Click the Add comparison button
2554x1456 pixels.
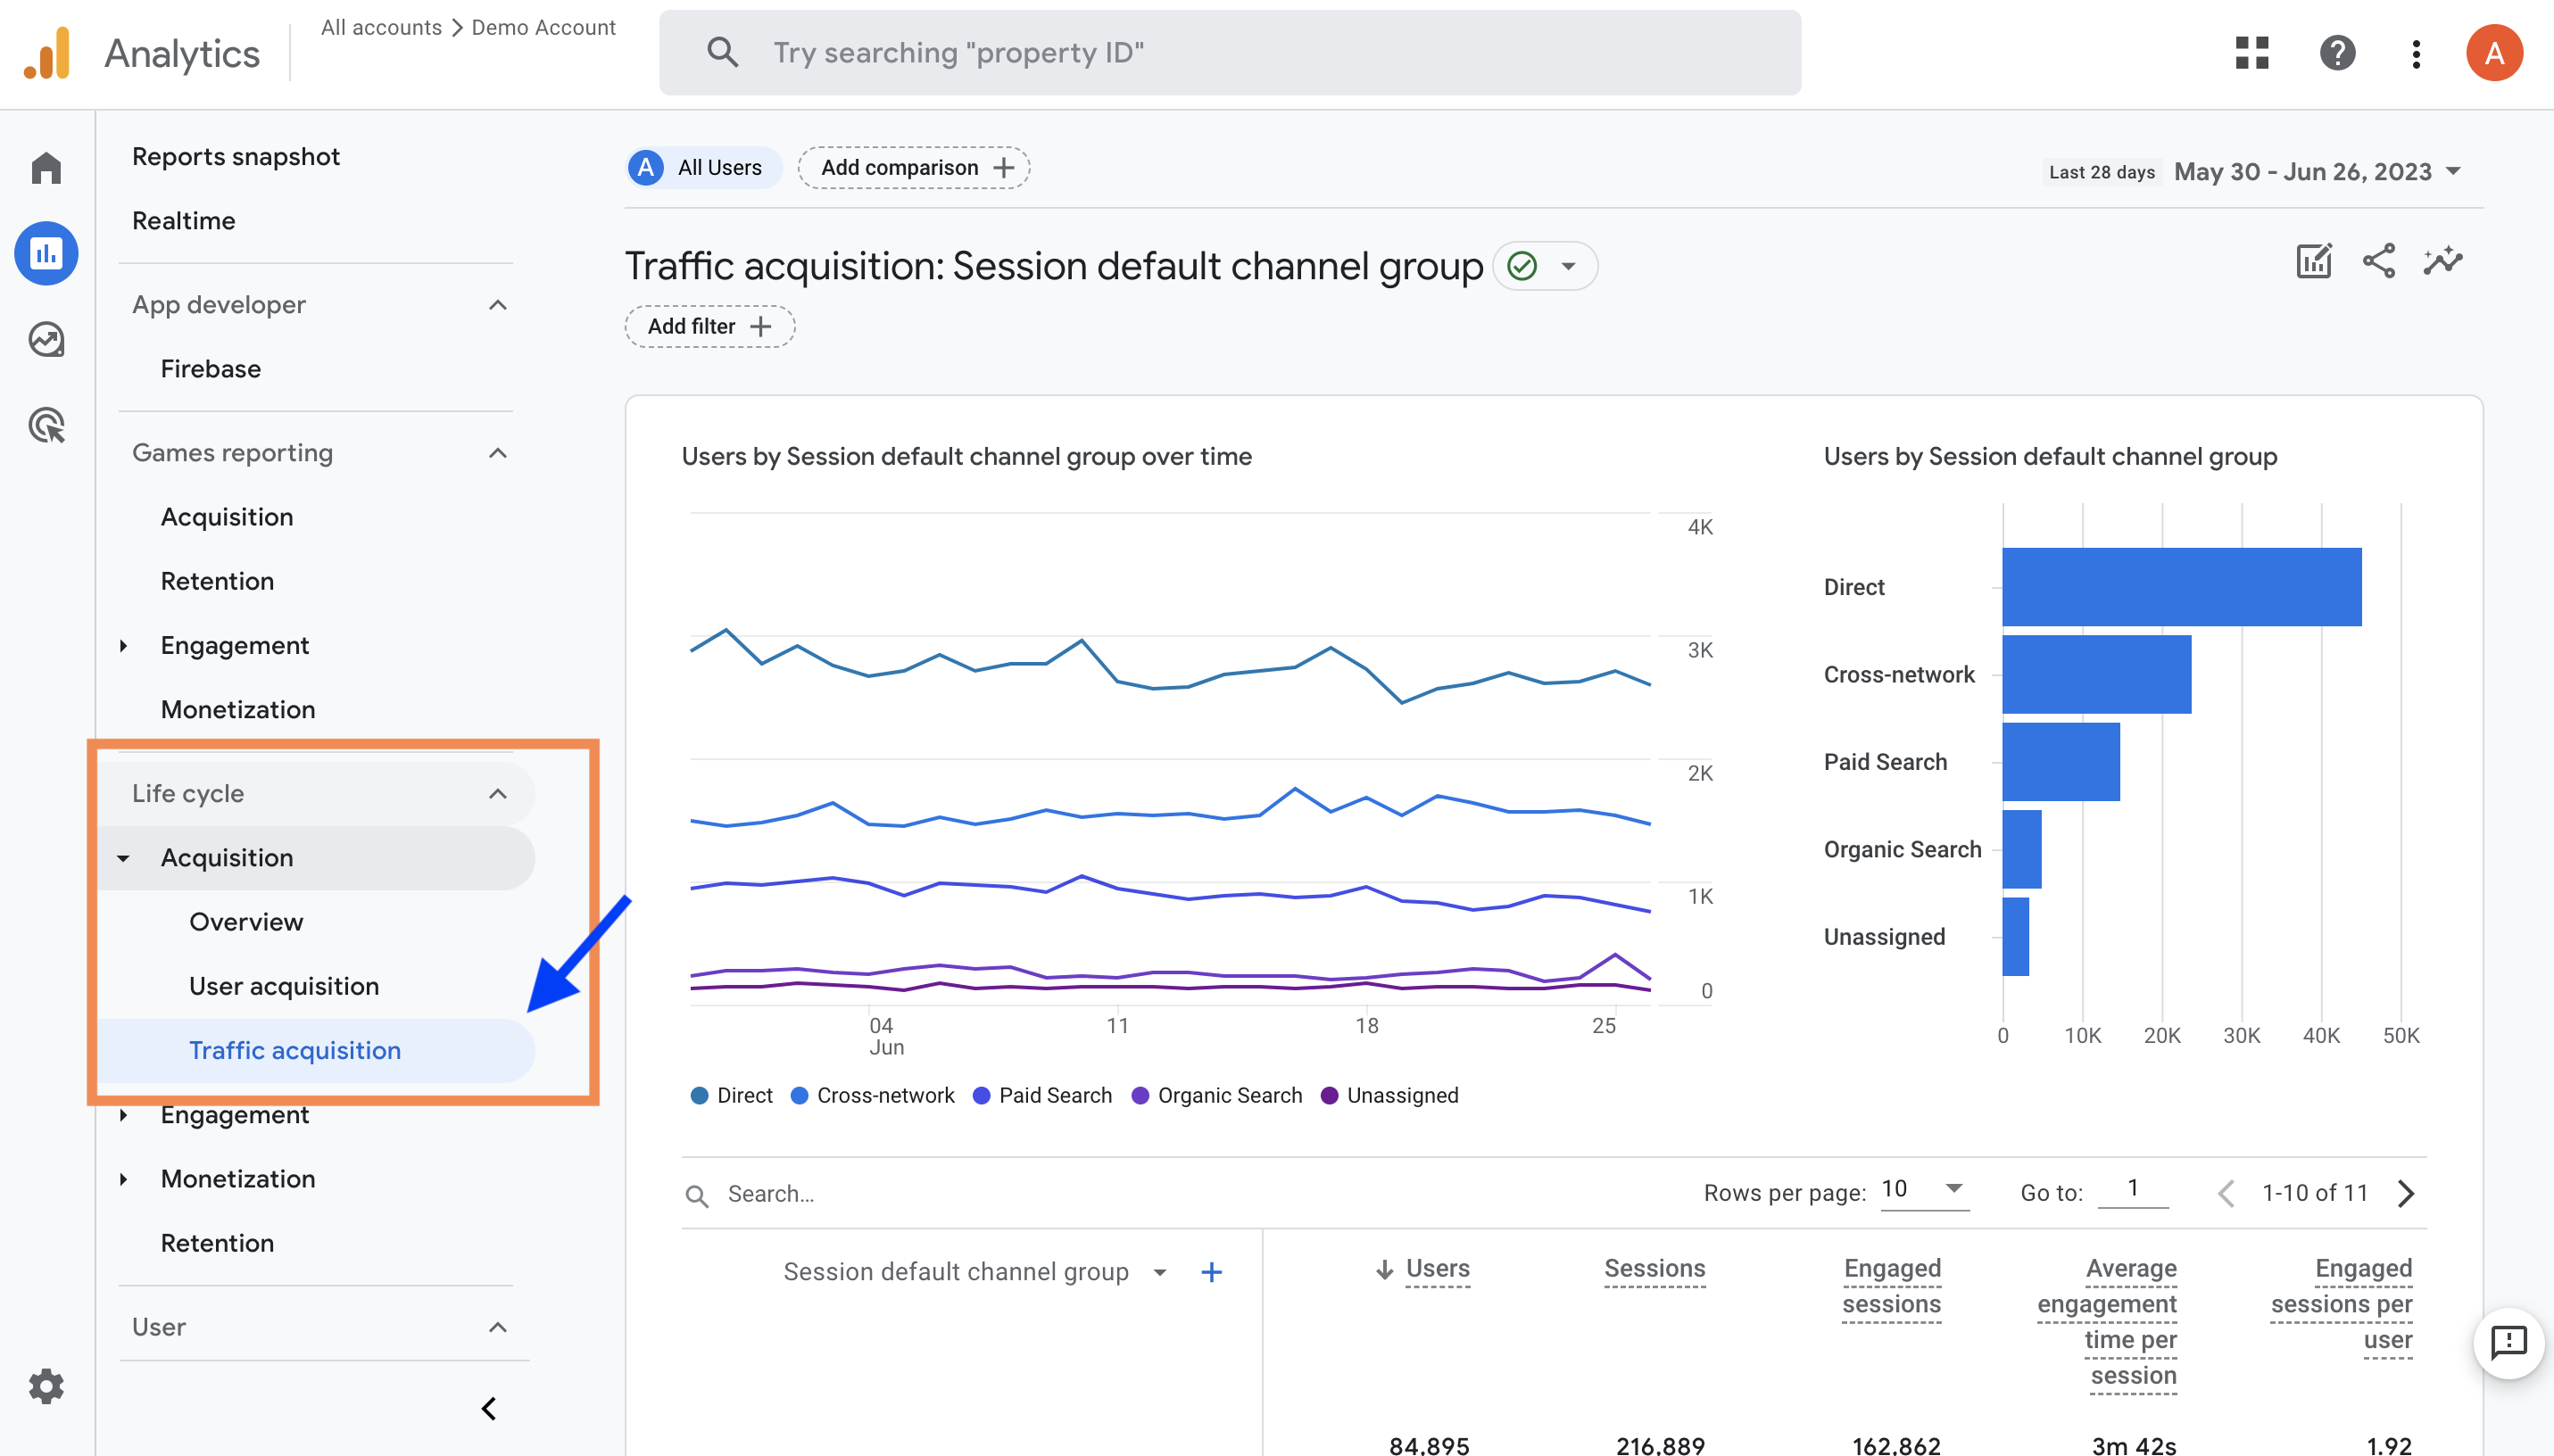[x=914, y=167]
